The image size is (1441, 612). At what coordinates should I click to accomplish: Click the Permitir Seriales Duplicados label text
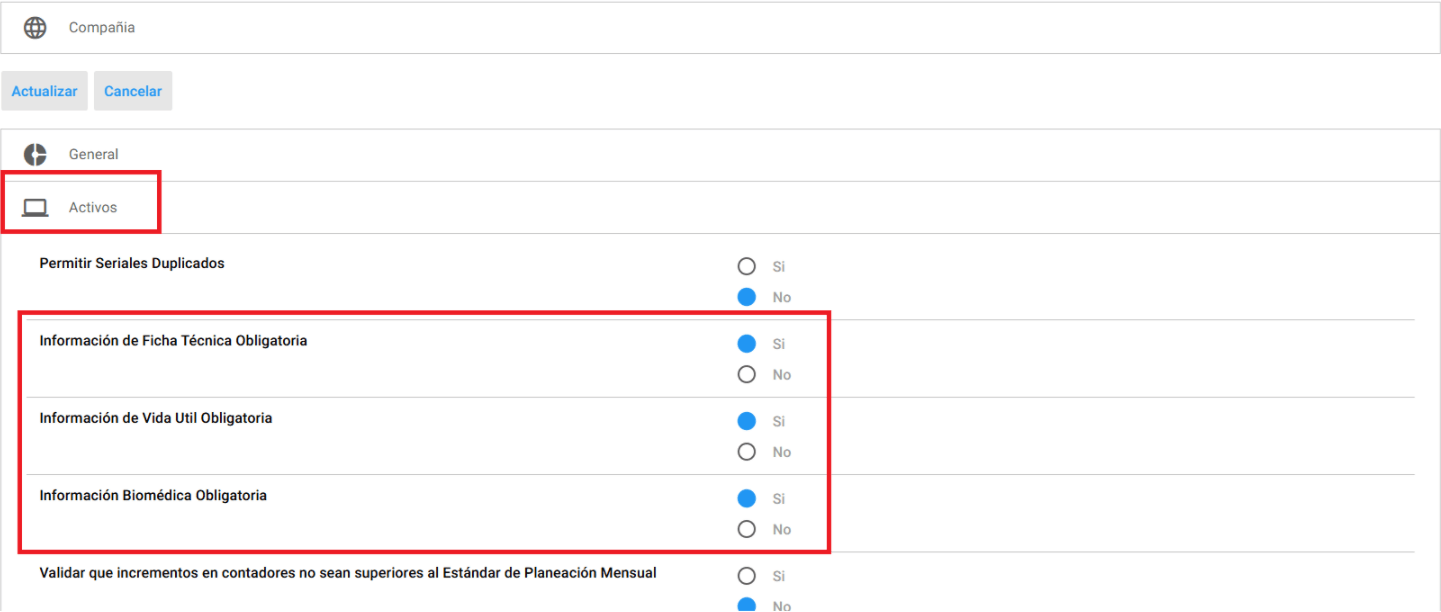pos(132,264)
